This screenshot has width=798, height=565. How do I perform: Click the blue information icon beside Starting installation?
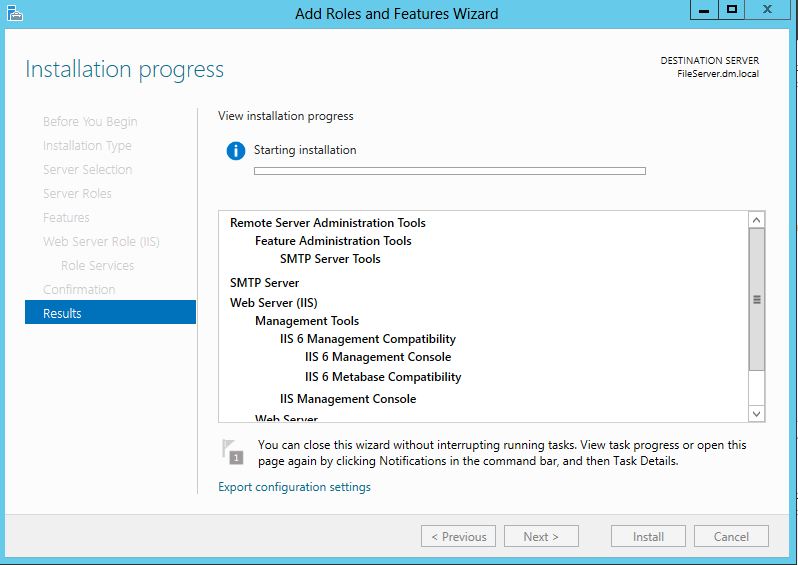coord(235,151)
